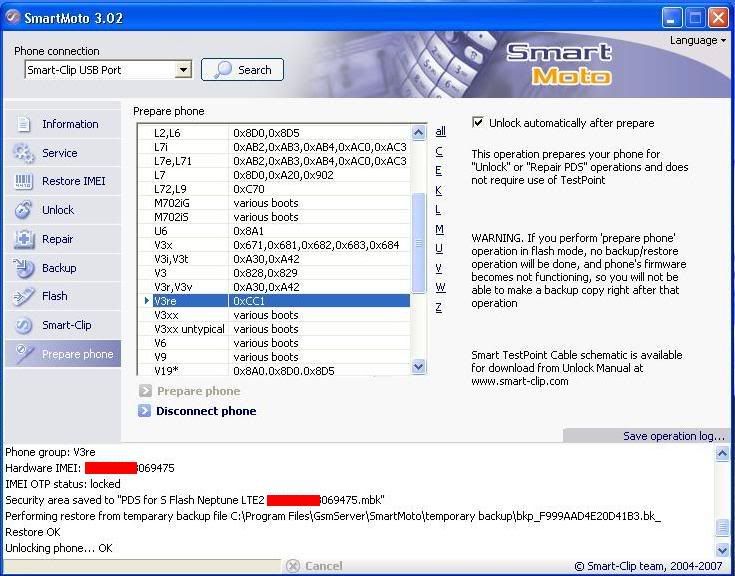Viewport: 735px width, 576px height.
Task: Filter phone list by 'all'
Action: [x=440, y=131]
